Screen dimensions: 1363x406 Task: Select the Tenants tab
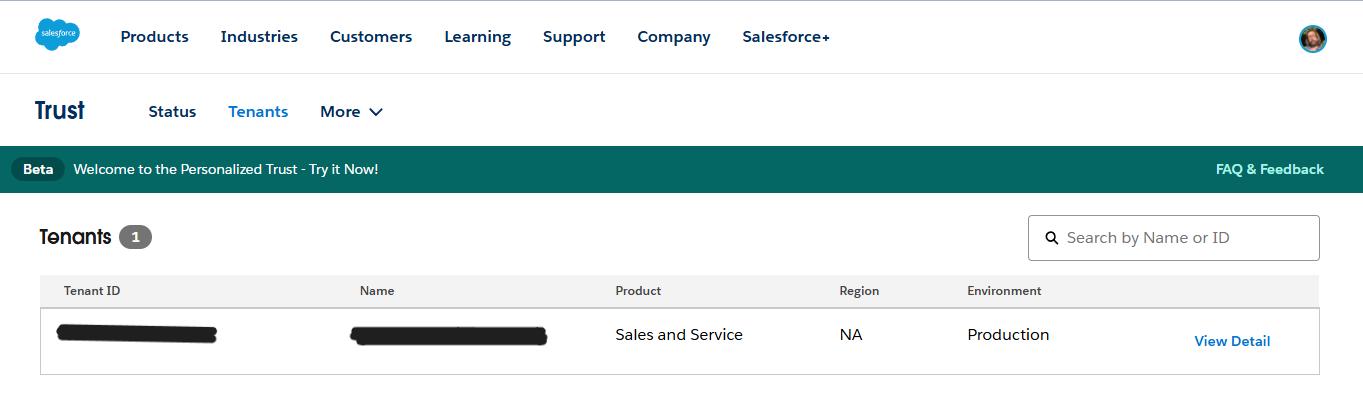258,112
